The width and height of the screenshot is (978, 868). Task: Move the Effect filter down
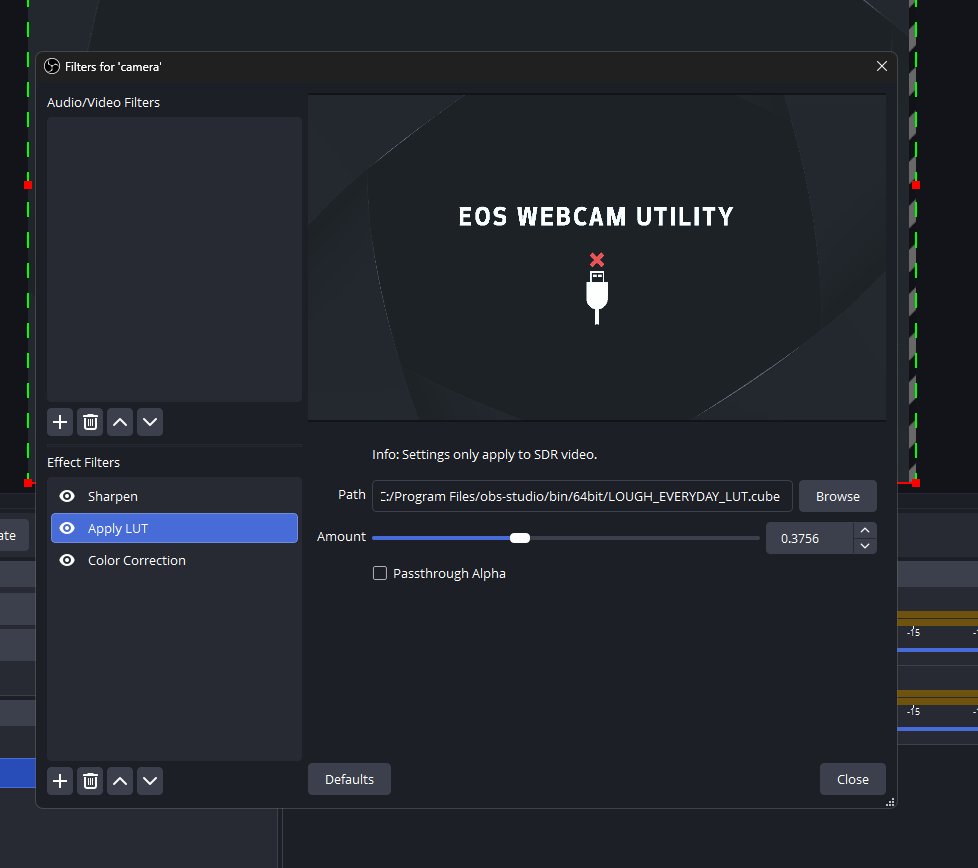coord(150,781)
